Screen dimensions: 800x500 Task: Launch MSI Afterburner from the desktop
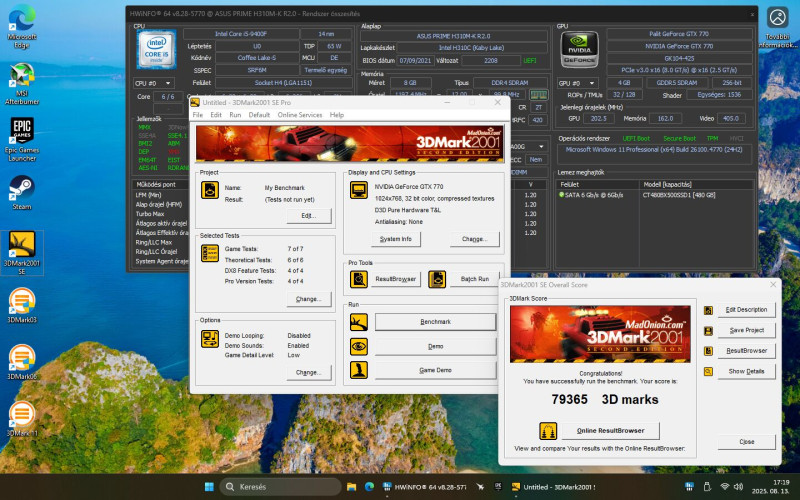[22, 83]
